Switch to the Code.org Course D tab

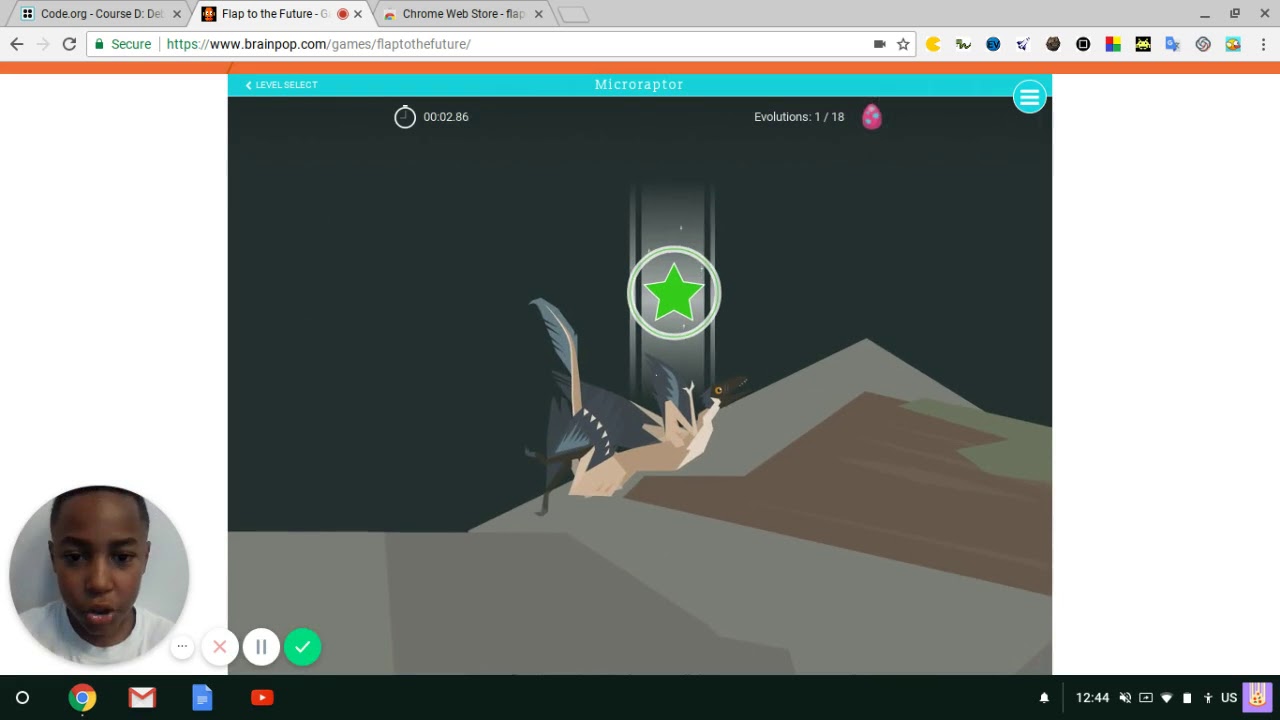[99, 14]
